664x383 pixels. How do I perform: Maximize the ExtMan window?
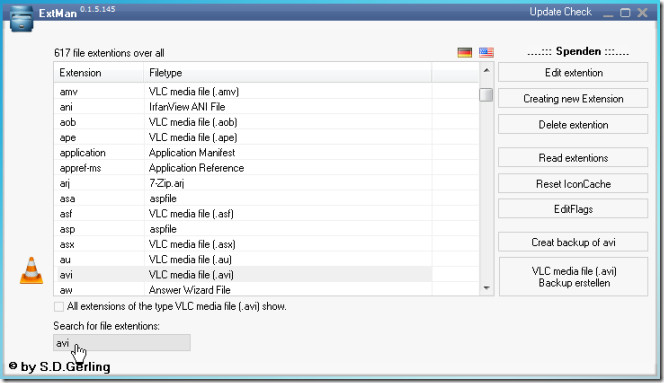pyautogui.click(x=625, y=13)
